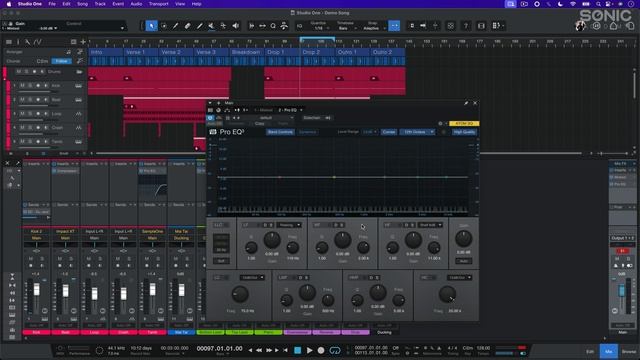This screenshot has height=360, width=640.
Task: Select the Paint tool
Action: pyautogui.click(x=200, y=26)
